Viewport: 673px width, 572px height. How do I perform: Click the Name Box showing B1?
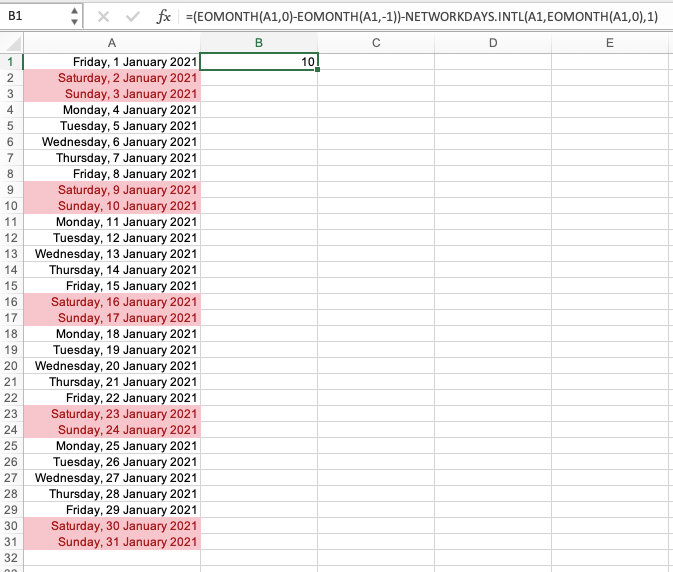[x=34, y=16]
